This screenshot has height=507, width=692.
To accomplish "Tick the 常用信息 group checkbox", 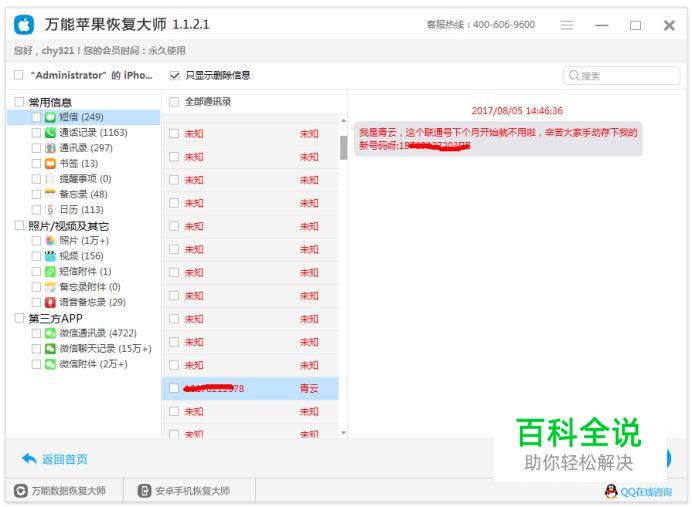I will pos(19,102).
